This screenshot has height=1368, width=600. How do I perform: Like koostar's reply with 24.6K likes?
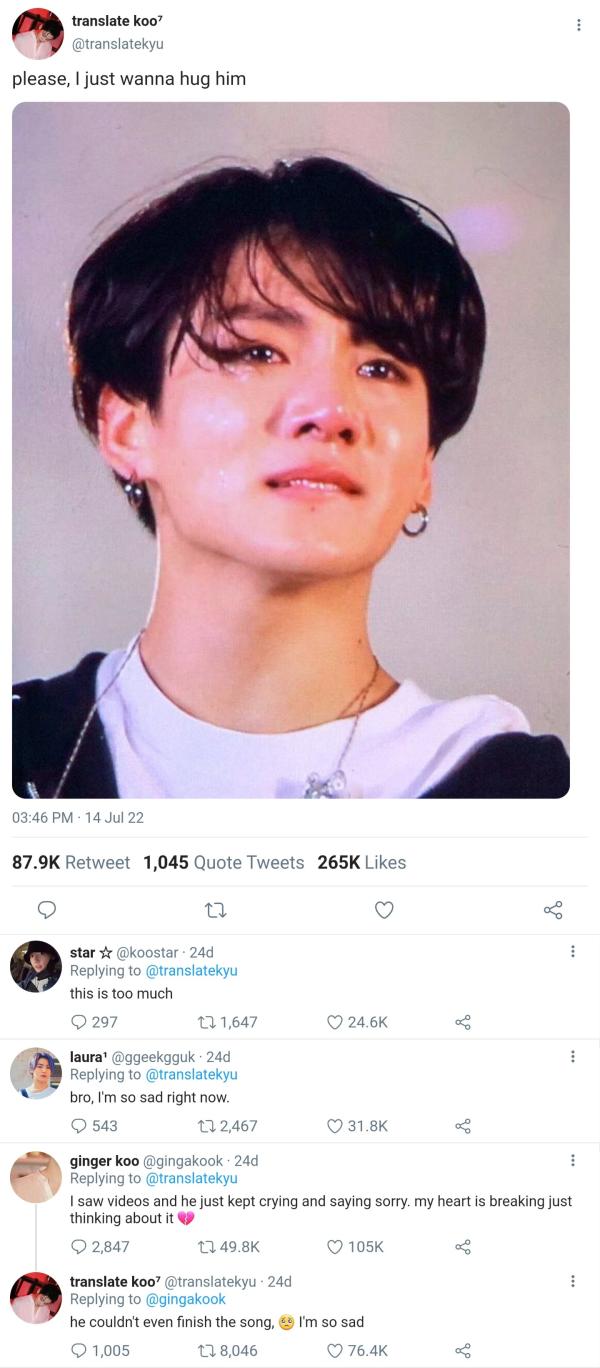point(337,1022)
